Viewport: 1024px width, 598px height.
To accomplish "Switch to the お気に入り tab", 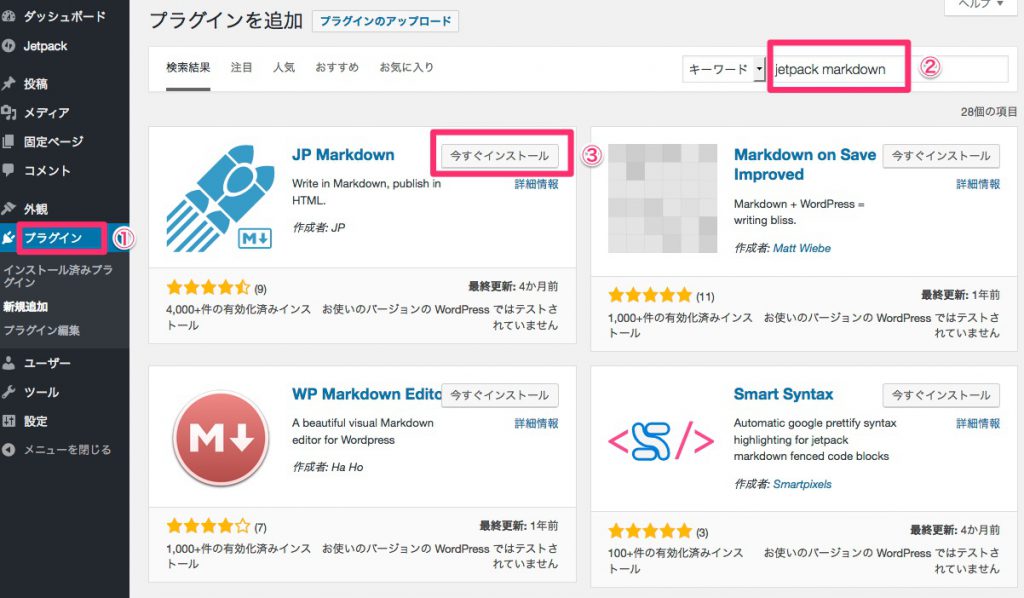I will click(x=406, y=67).
